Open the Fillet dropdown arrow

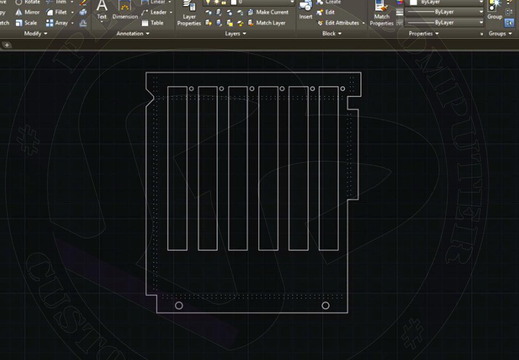[x=72, y=12]
